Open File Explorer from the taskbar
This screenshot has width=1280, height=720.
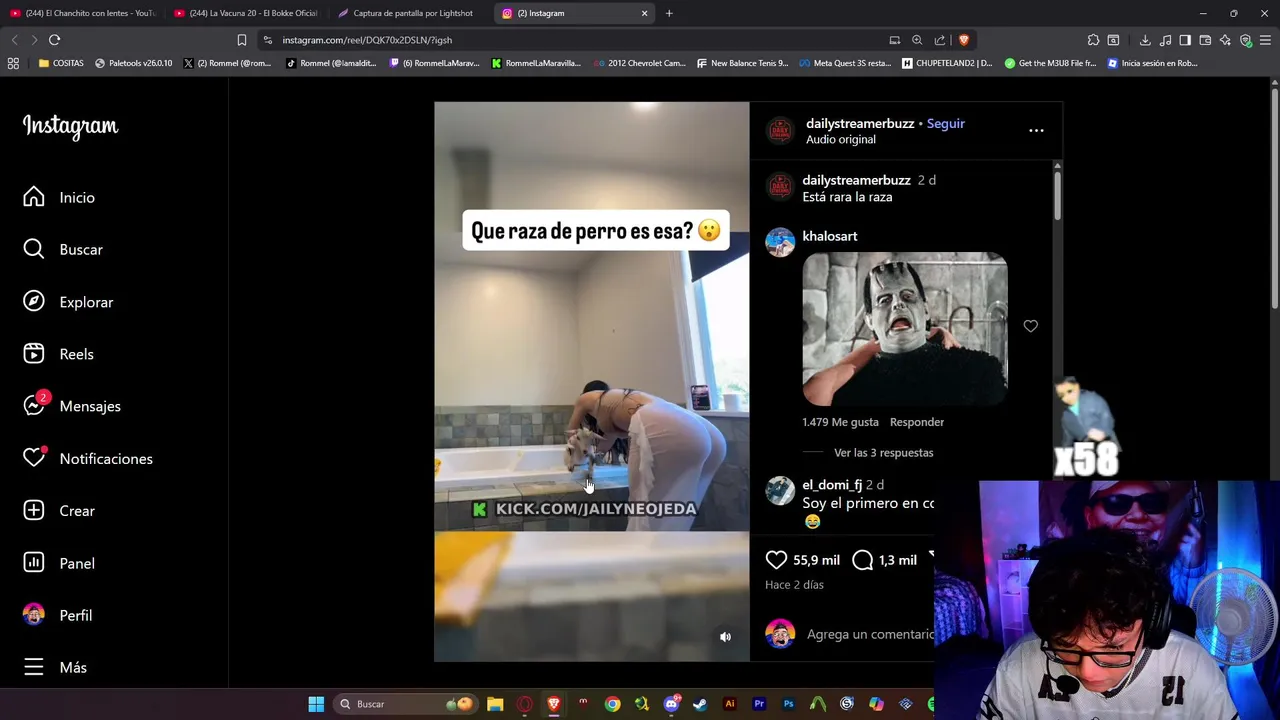pyautogui.click(x=495, y=704)
